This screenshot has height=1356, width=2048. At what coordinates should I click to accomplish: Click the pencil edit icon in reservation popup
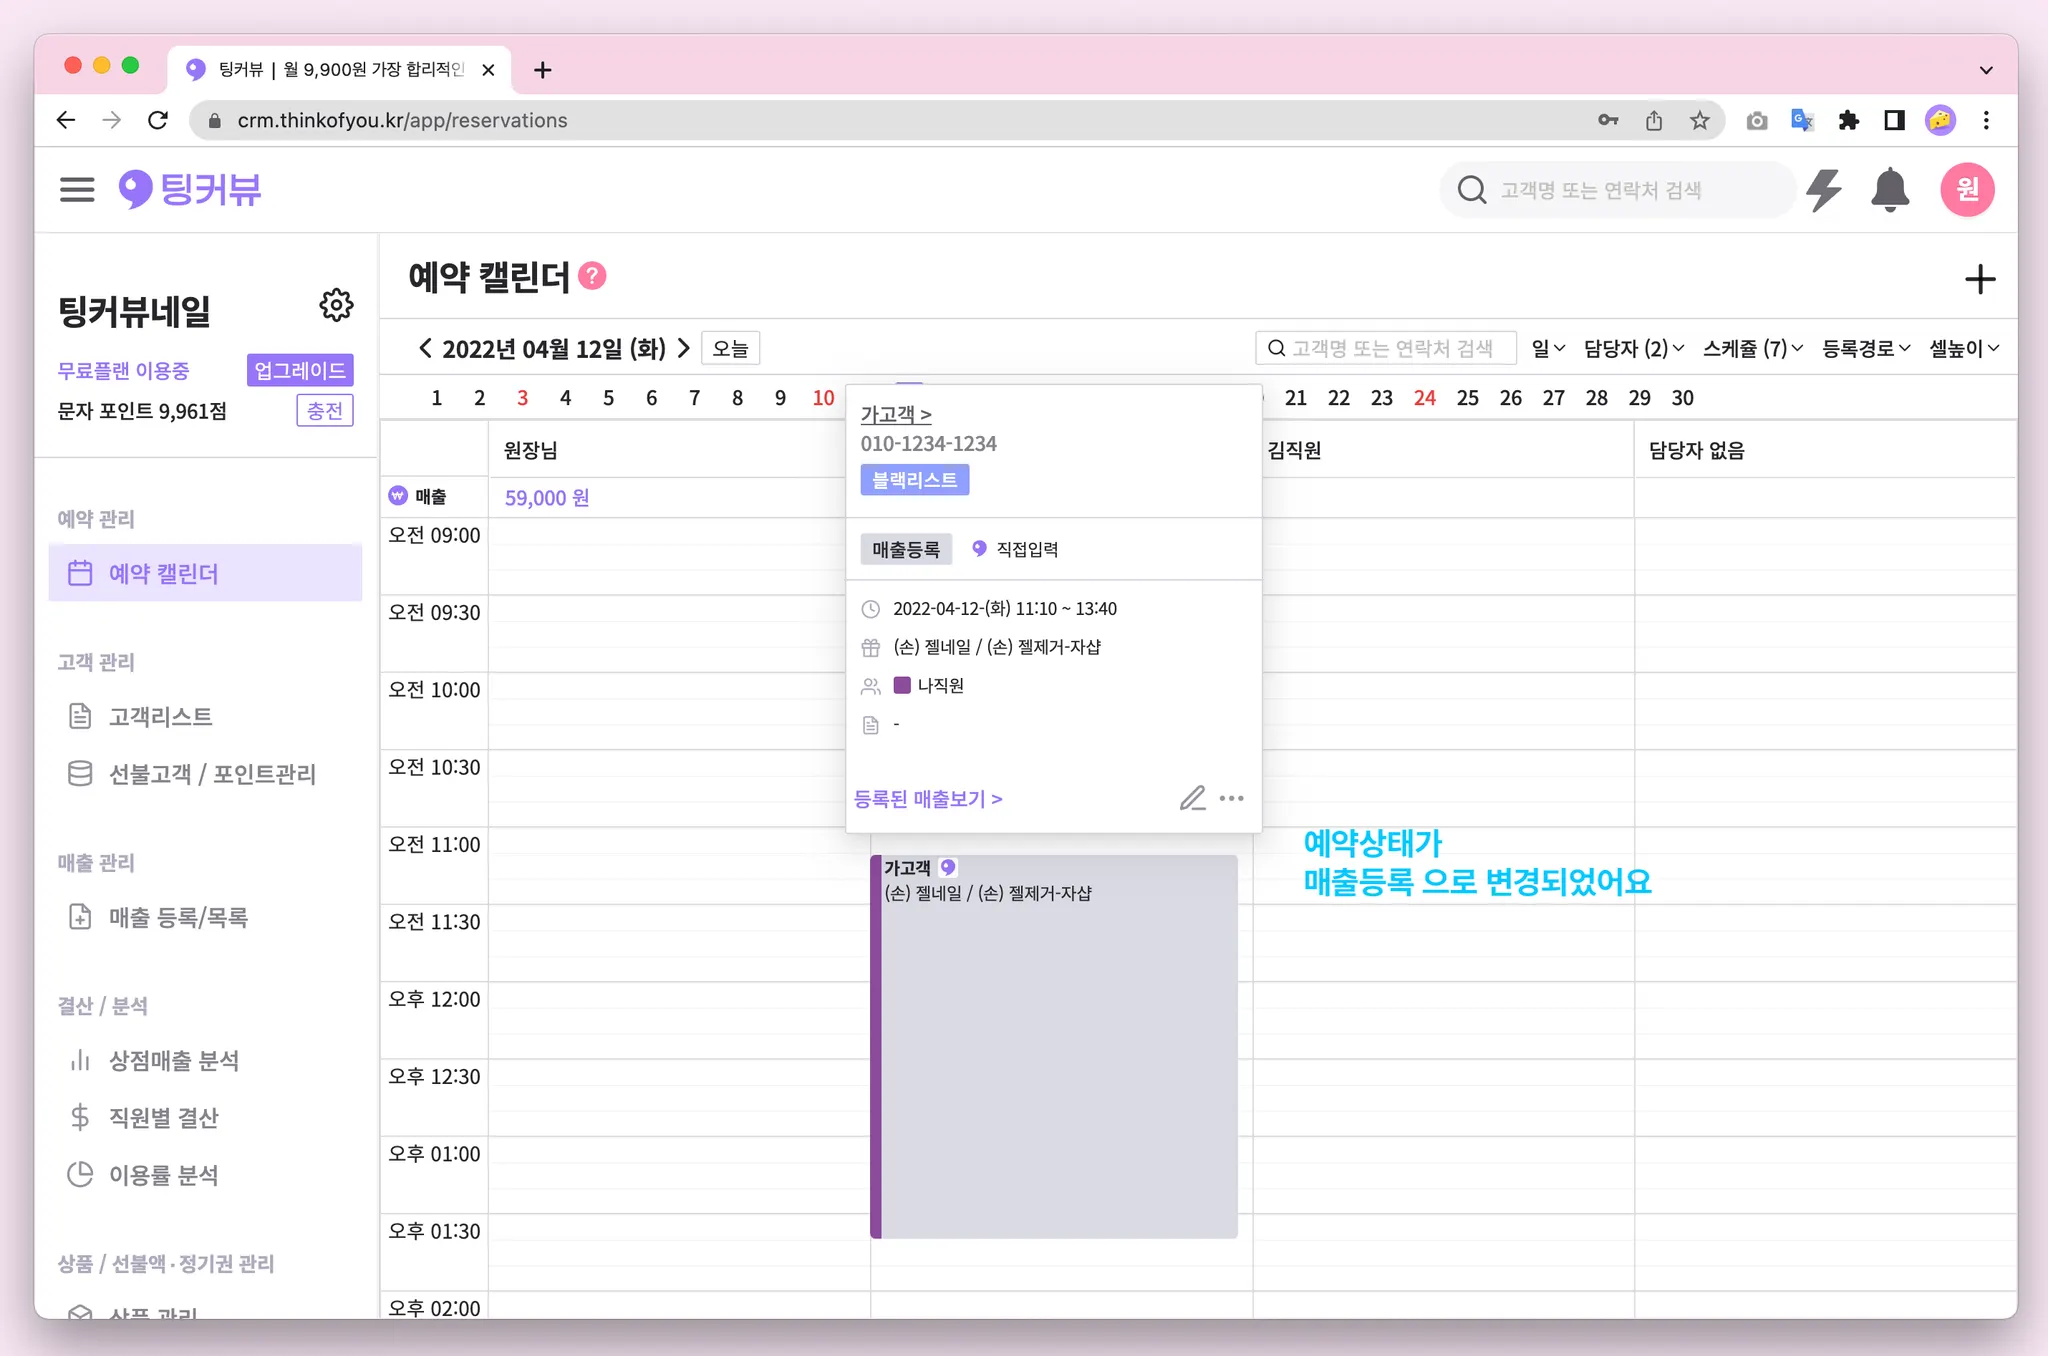click(1192, 798)
